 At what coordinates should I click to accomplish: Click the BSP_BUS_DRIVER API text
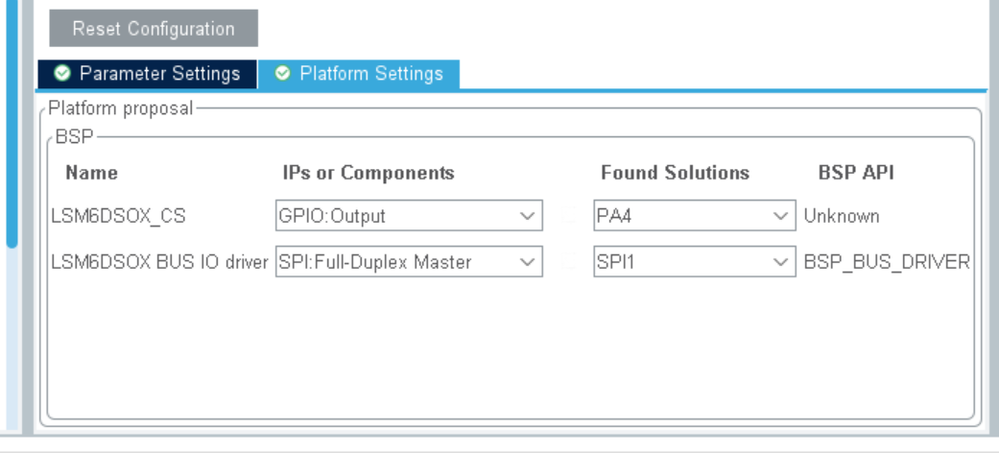click(x=886, y=262)
